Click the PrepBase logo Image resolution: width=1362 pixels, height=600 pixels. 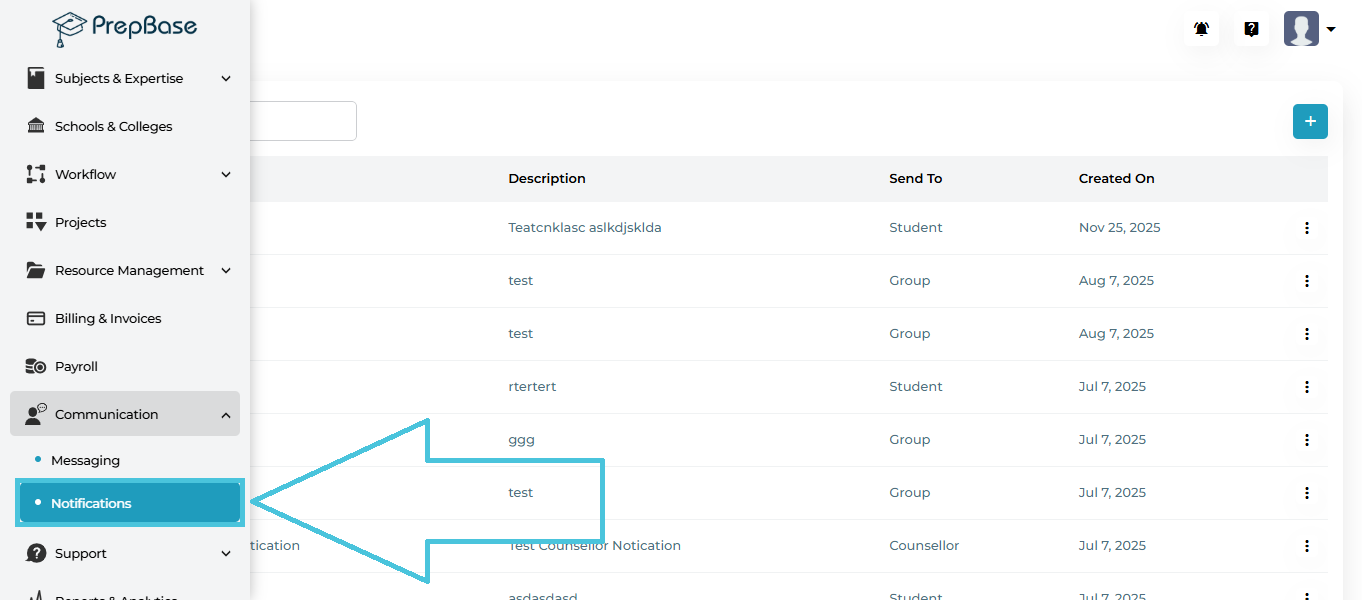[x=125, y=28]
